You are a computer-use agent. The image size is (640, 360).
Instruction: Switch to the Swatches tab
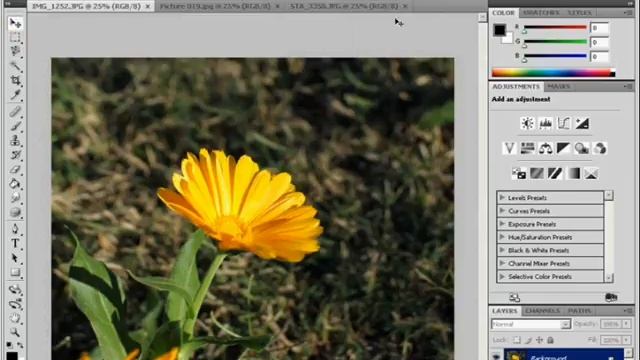coord(541,13)
